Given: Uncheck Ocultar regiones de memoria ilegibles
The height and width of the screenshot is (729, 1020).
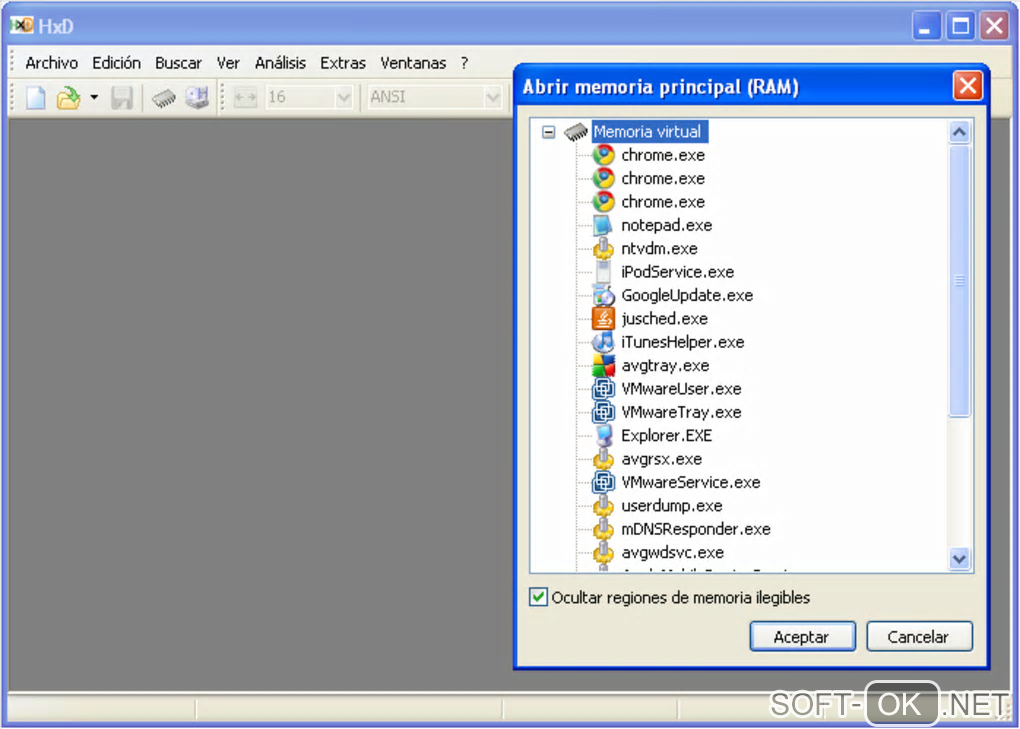Looking at the screenshot, I should pyautogui.click(x=538, y=597).
